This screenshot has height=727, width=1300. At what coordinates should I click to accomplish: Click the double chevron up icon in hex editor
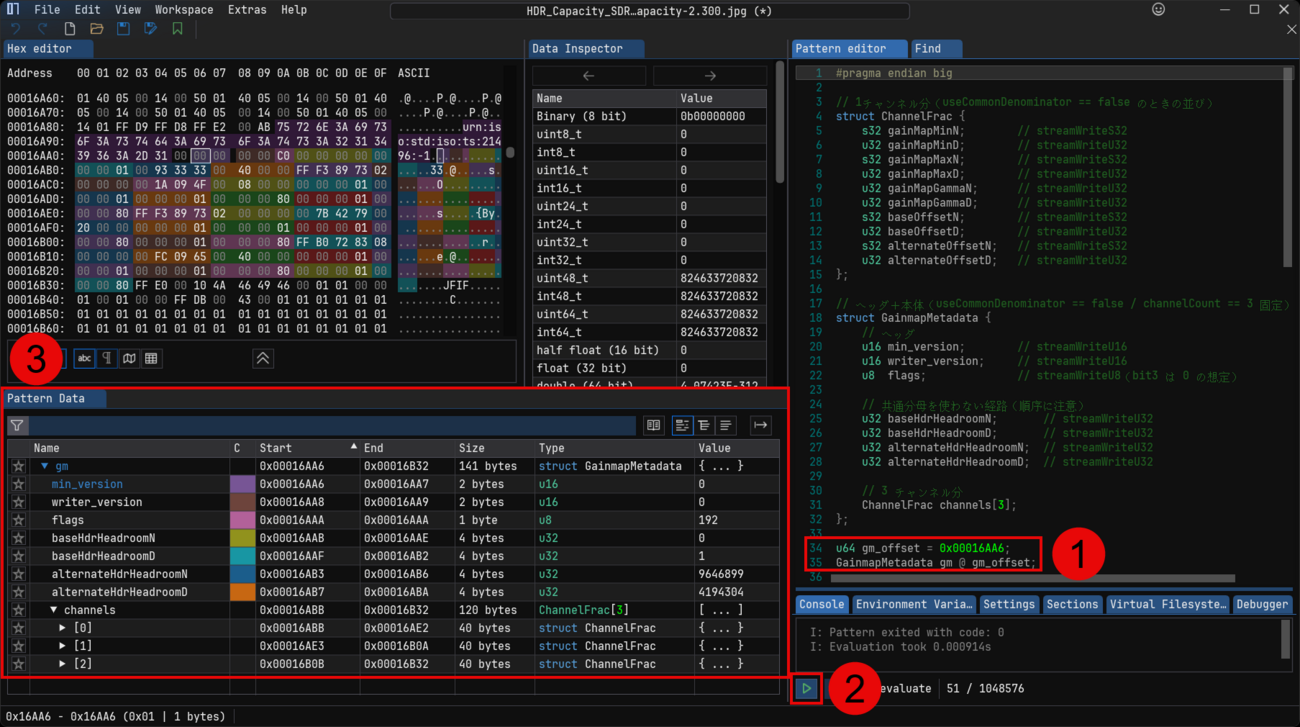click(263, 359)
